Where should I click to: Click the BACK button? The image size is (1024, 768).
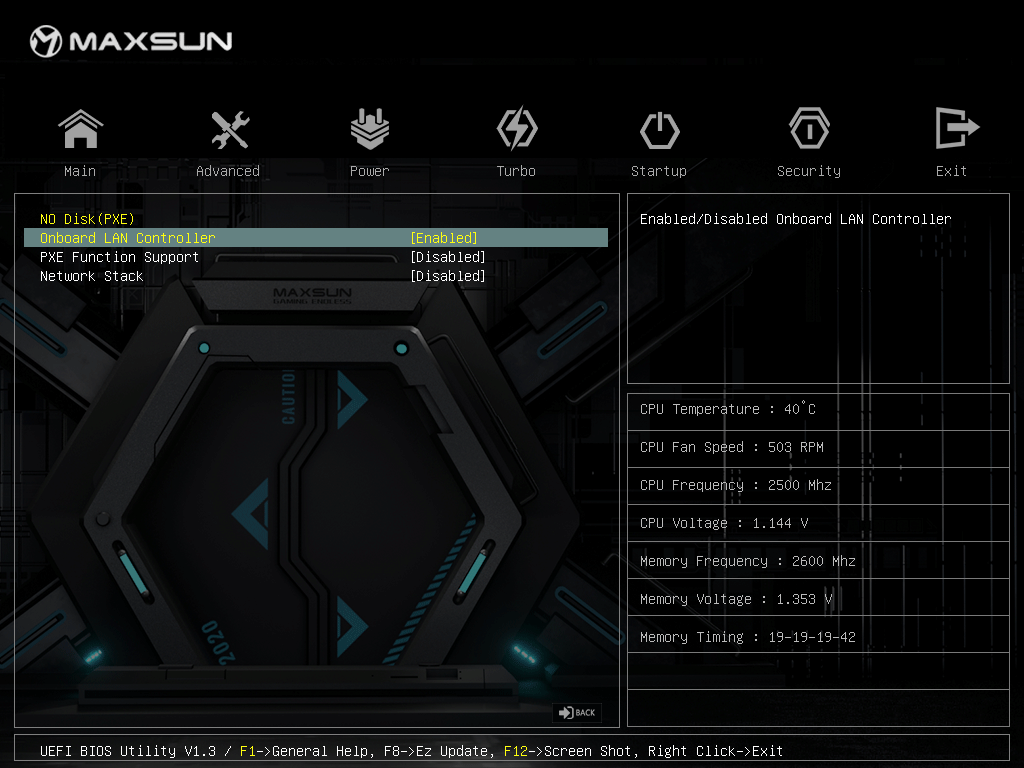[577, 712]
